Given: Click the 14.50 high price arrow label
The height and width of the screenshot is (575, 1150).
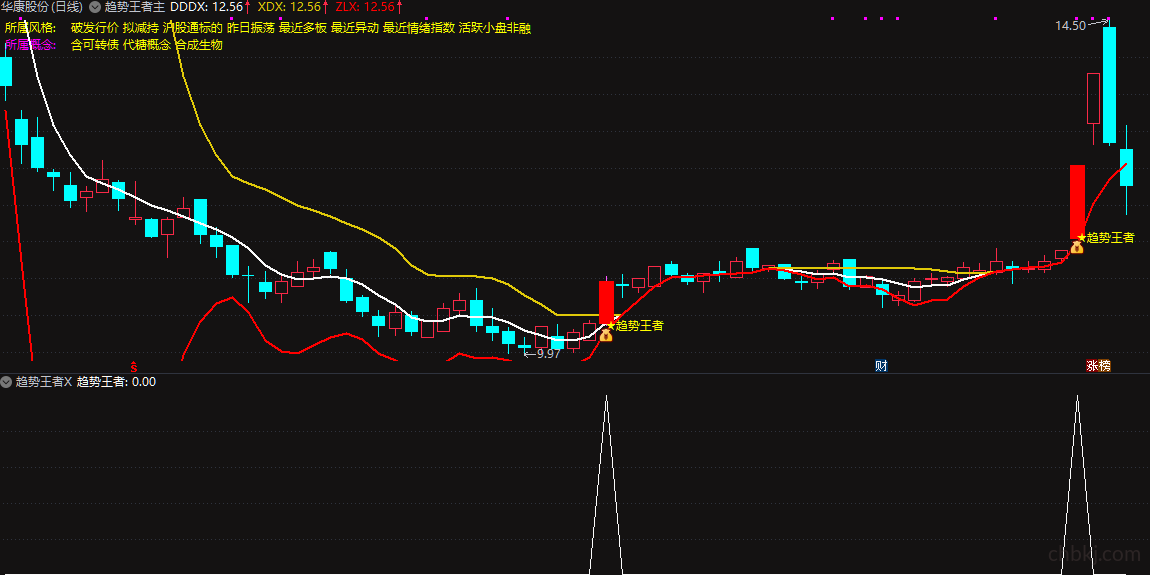Looking at the screenshot, I should pos(1080,25).
